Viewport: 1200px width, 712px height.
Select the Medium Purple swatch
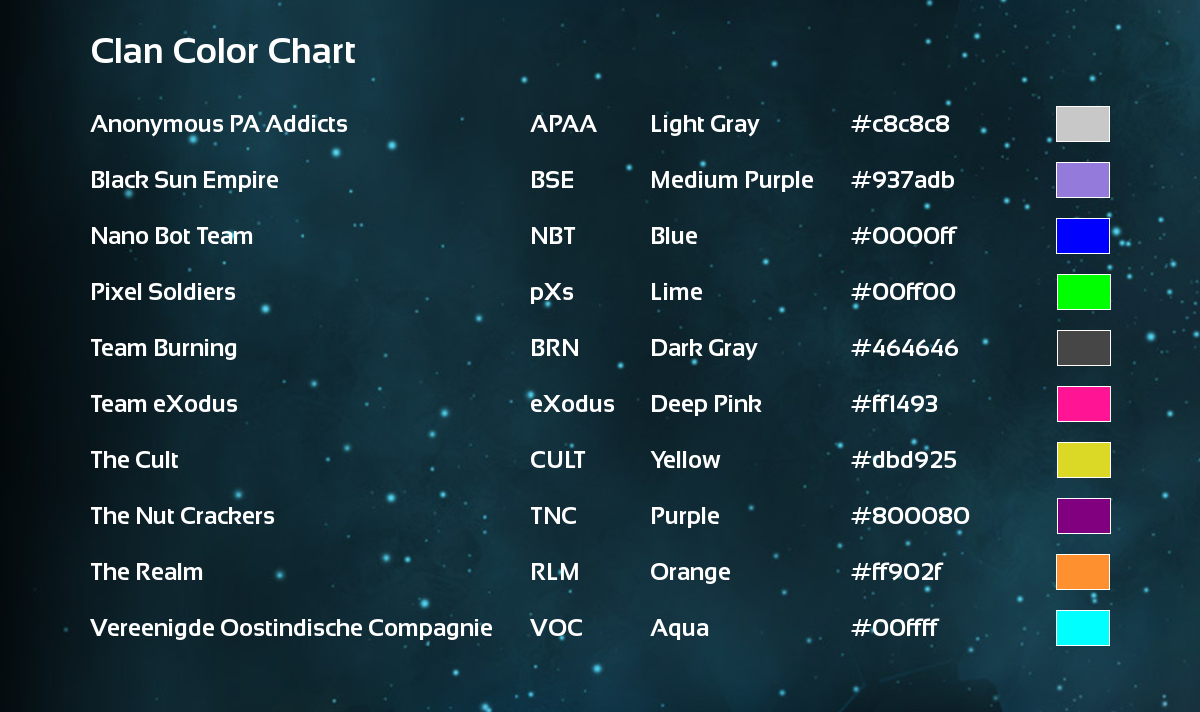click(x=1082, y=180)
